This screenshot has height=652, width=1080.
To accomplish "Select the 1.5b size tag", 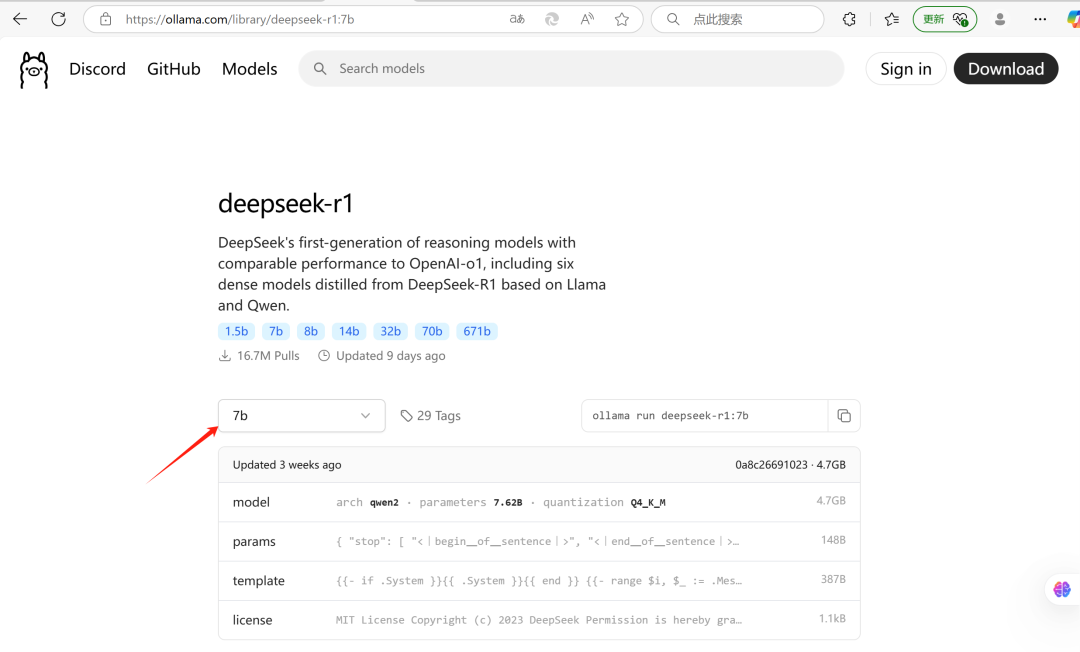I will point(236,331).
